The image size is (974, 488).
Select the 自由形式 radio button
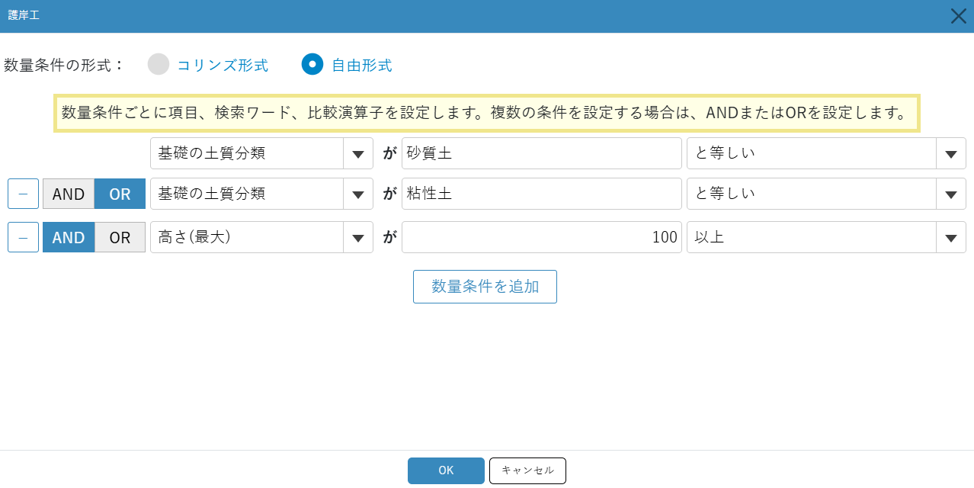coord(313,65)
